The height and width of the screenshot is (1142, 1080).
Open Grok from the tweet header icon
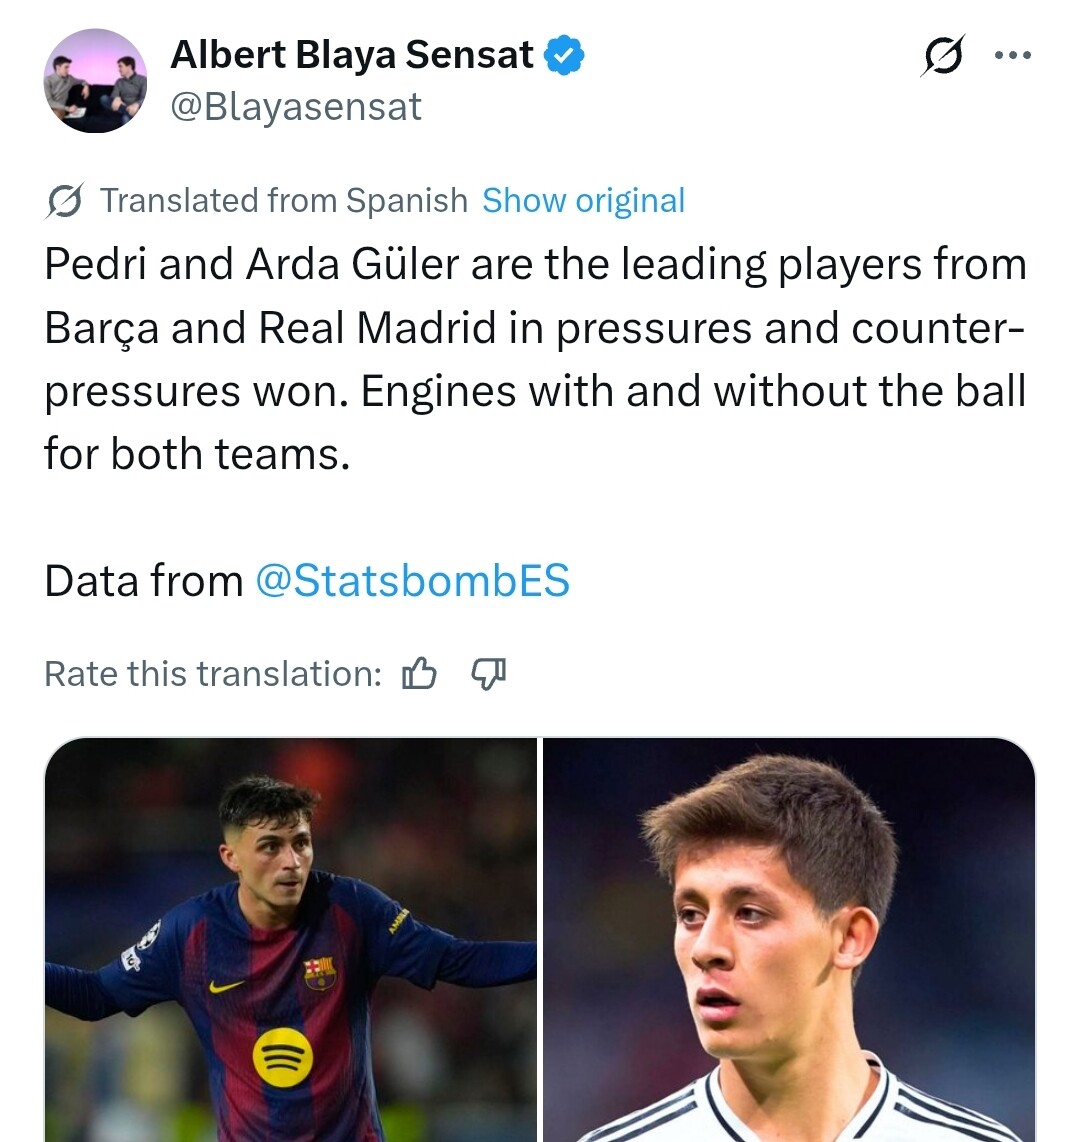click(x=942, y=56)
